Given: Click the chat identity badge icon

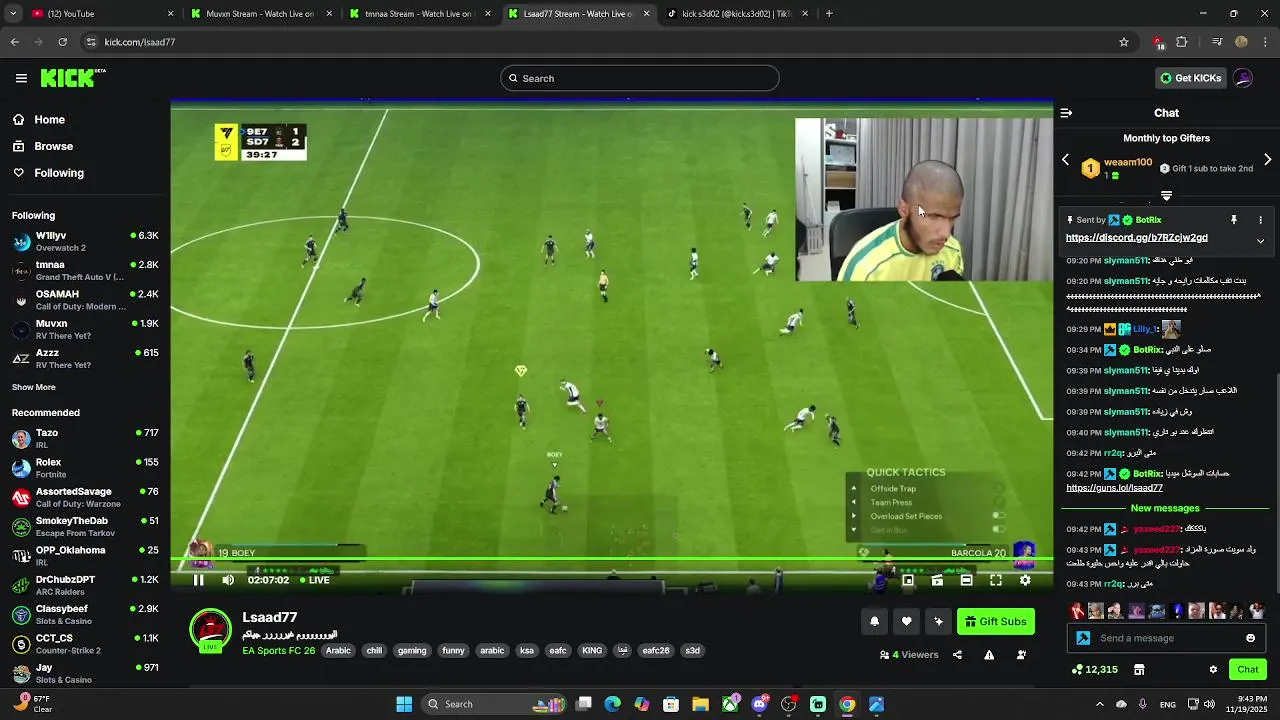Looking at the screenshot, I should [1083, 638].
